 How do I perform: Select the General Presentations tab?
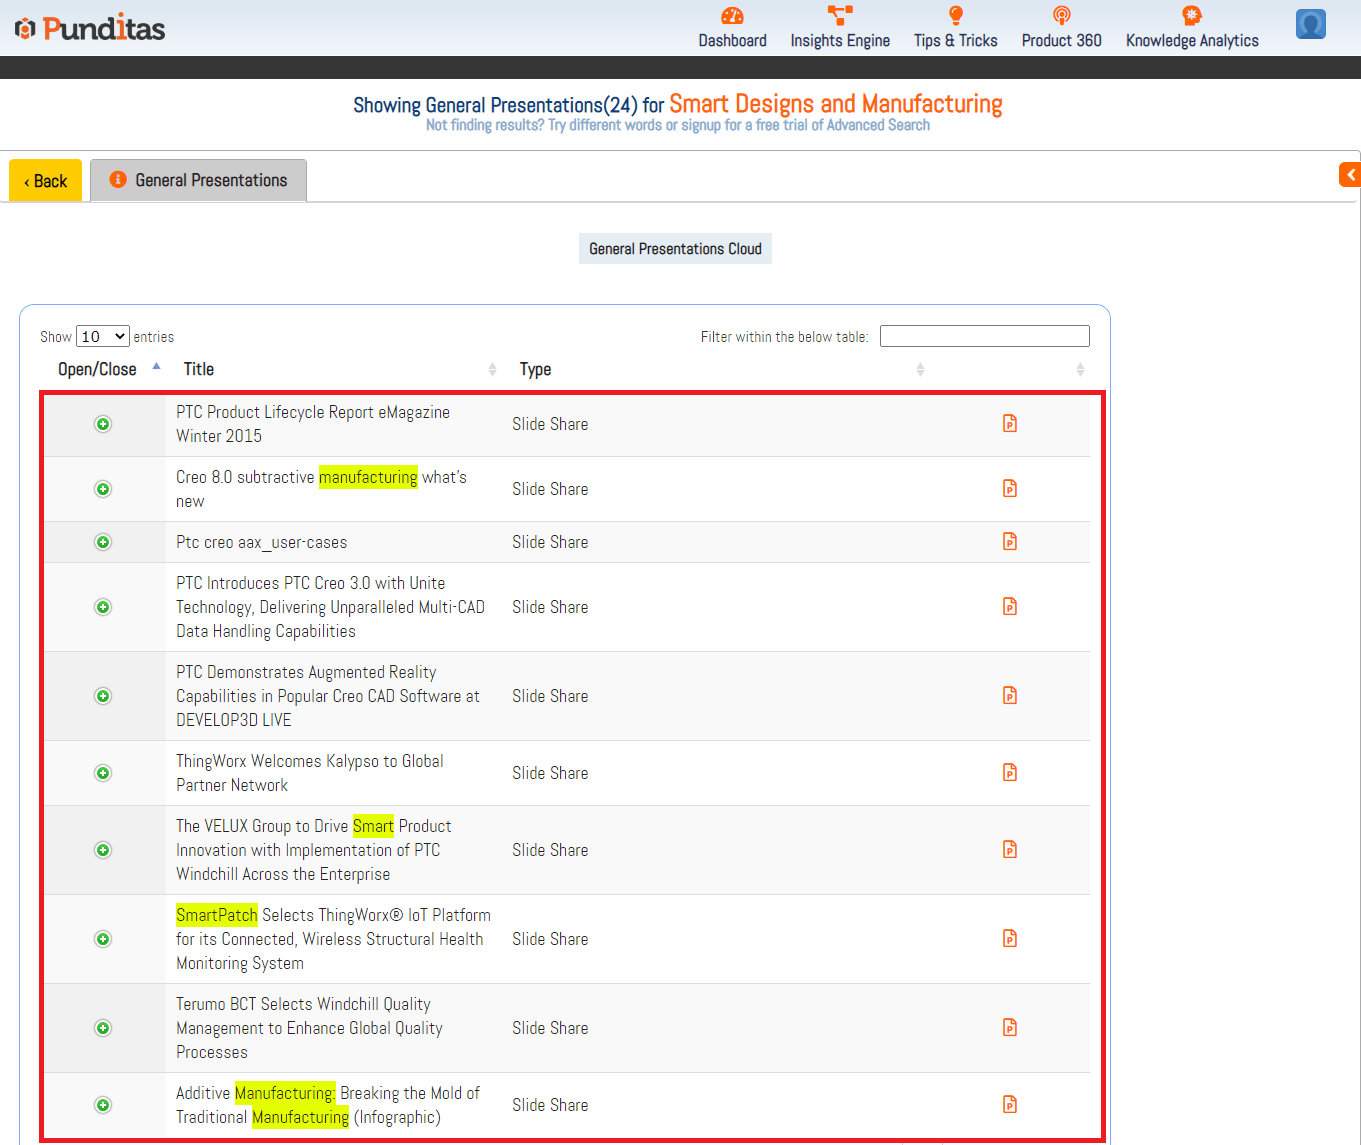coord(199,181)
